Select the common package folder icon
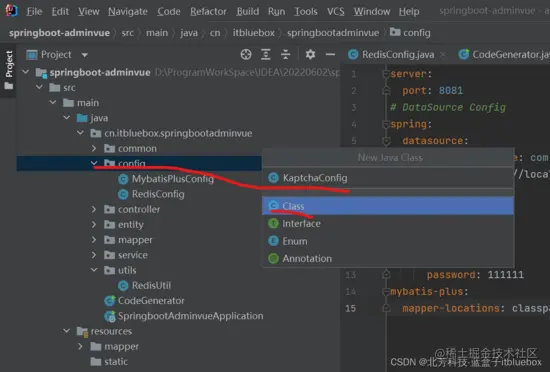The image size is (550, 372). point(109,148)
